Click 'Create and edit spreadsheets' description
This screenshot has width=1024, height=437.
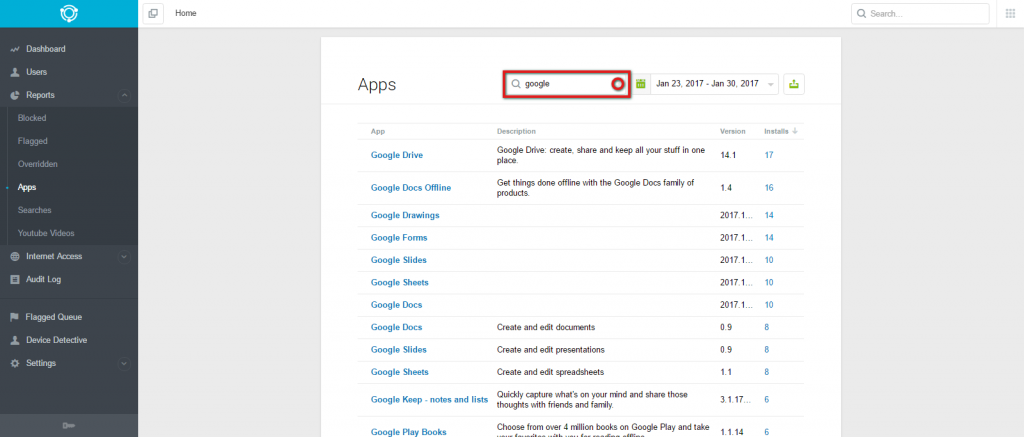551,372
